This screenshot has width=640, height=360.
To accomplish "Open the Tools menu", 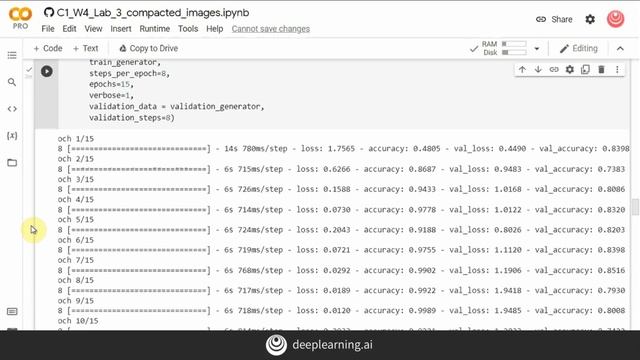I will point(188,29).
